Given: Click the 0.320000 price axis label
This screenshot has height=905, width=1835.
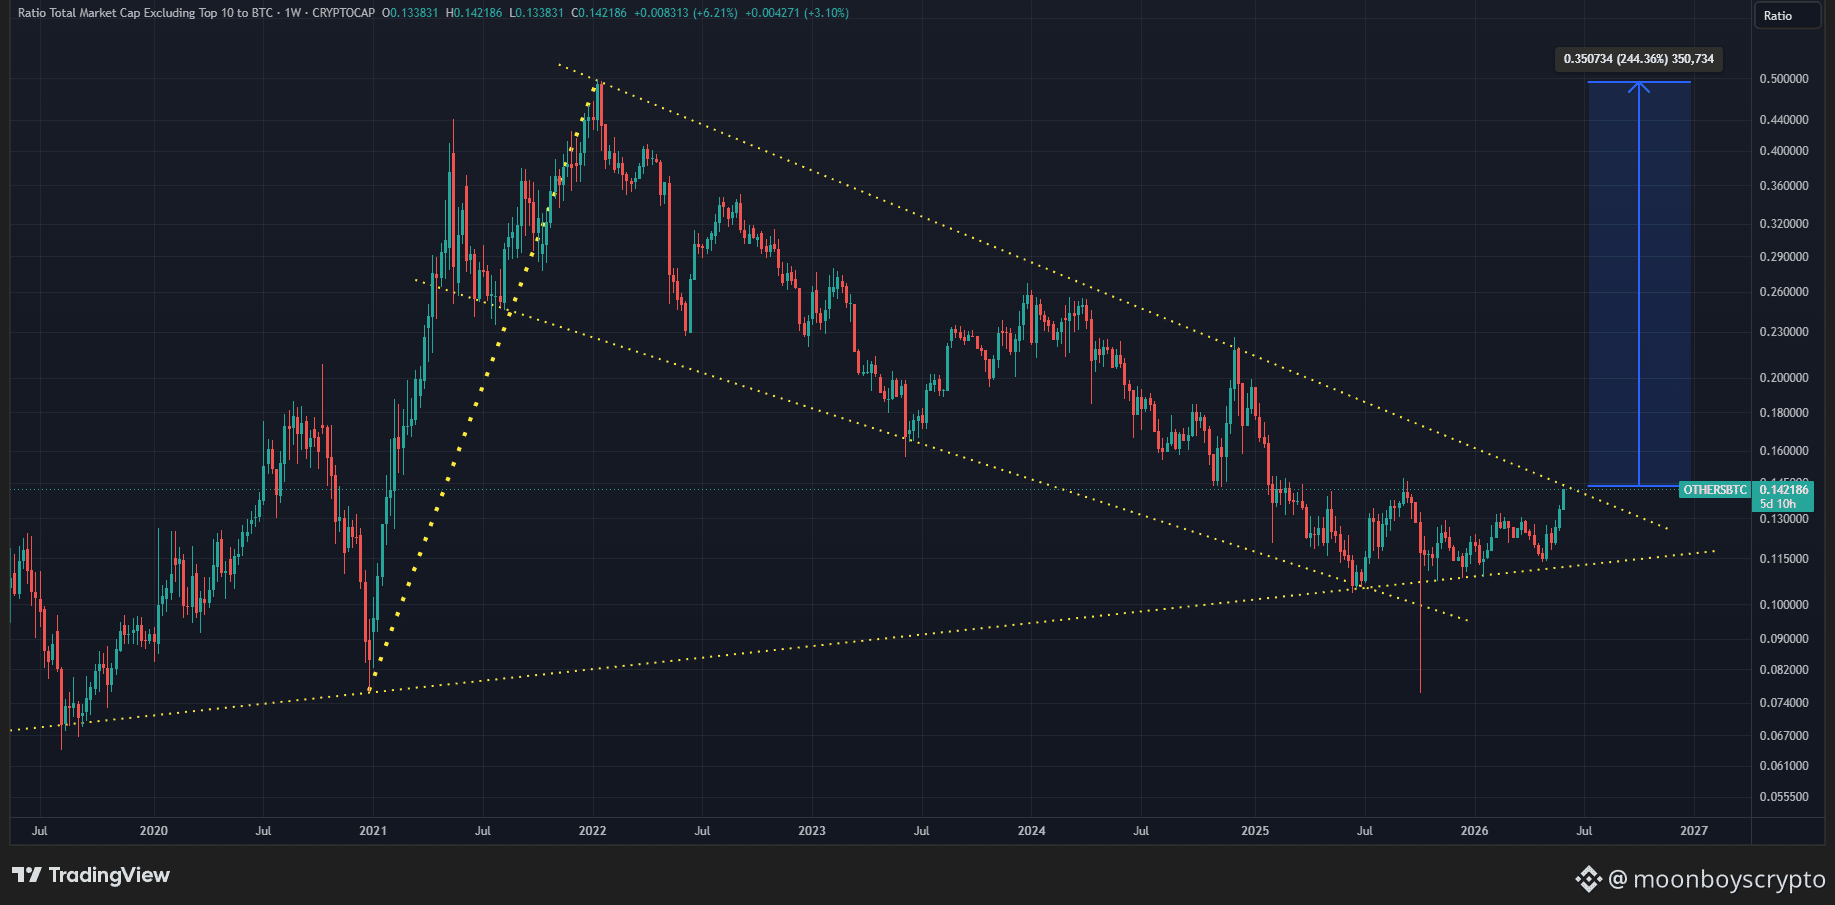Looking at the screenshot, I should click(x=1784, y=224).
